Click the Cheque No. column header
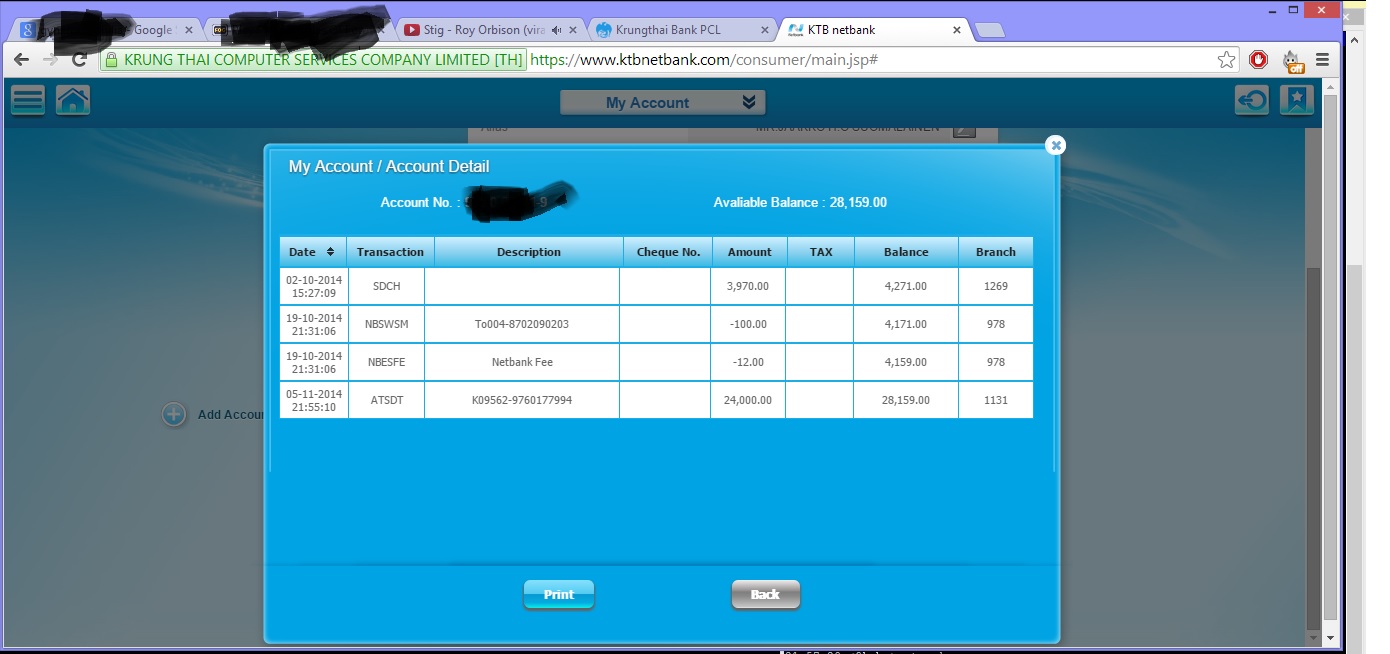The width and height of the screenshot is (1390, 654). point(668,252)
